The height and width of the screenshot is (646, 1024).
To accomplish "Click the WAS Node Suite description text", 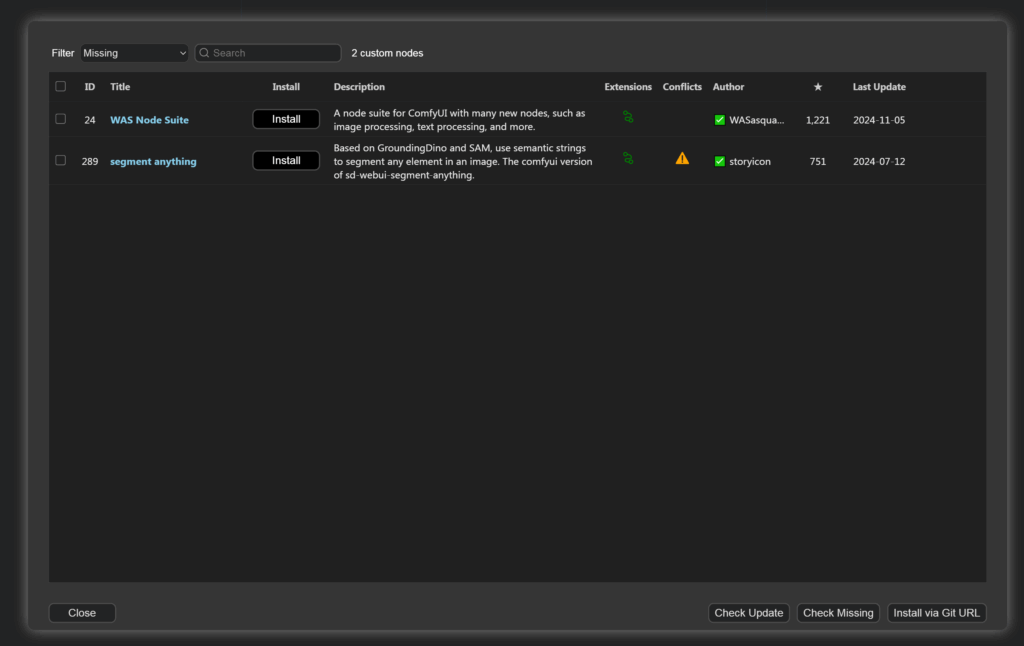I will (459, 120).
